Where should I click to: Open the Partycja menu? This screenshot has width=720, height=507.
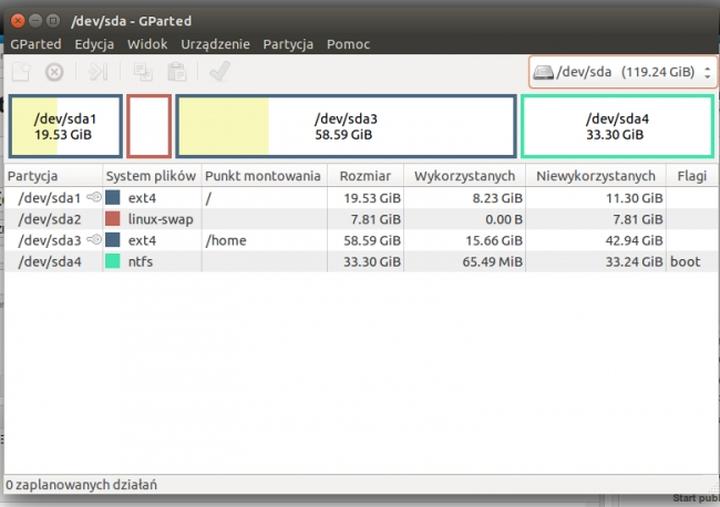point(288,44)
